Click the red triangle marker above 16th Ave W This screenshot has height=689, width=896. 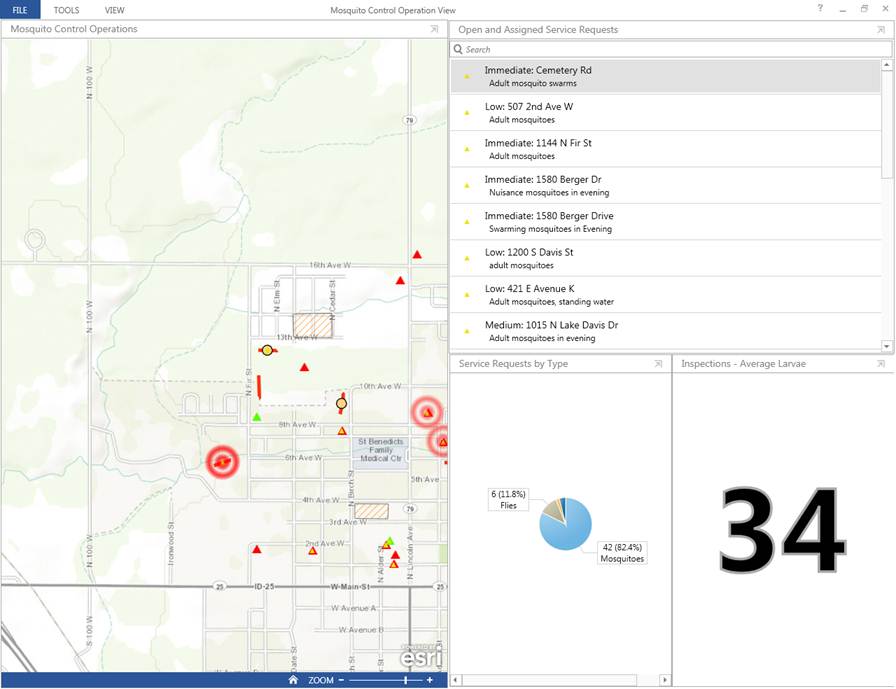click(x=417, y=254)
